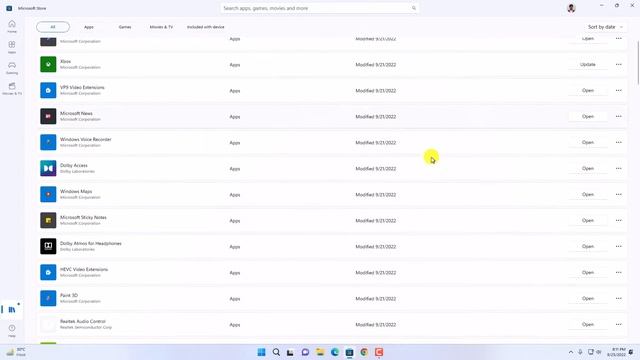Click the VP9 Video Extensions icon
This screenshot has height=360, width=640.
click(x=48, y=90)
